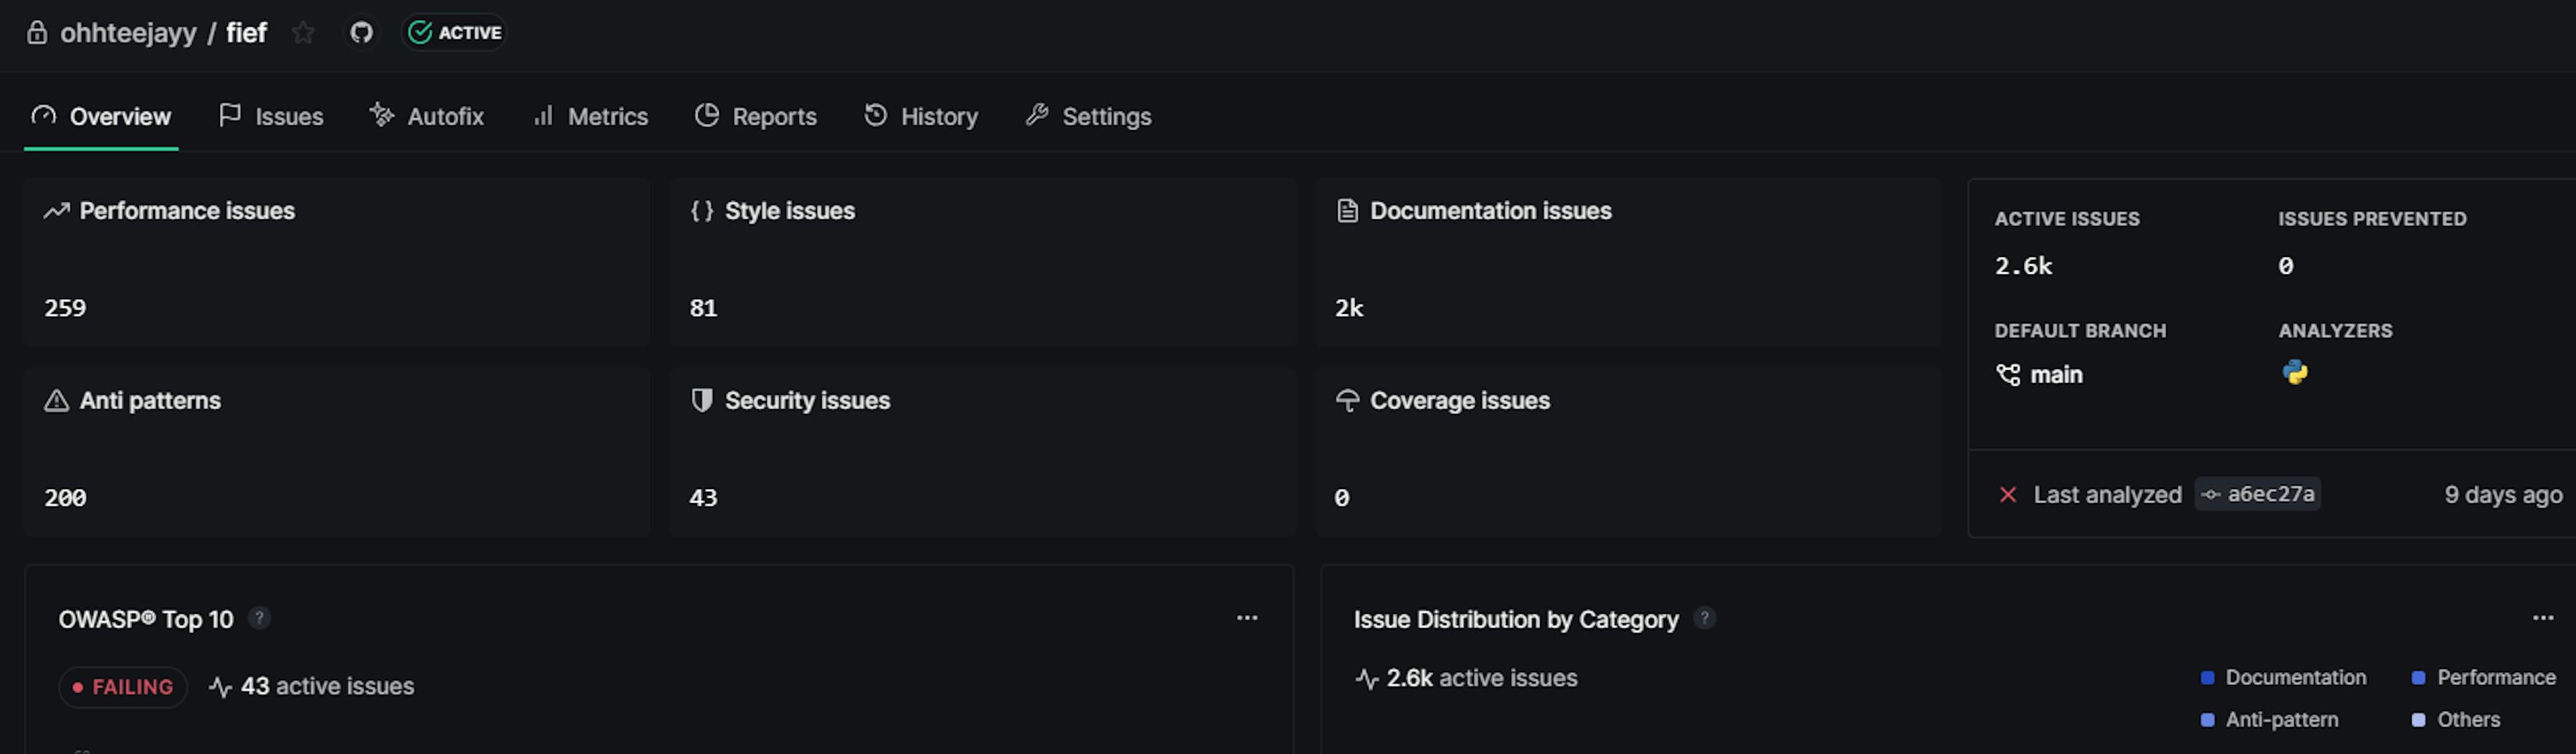Open the Metrics tab
The width and height of the screenshot is (2576, 754).
click(x=590, y=117)
